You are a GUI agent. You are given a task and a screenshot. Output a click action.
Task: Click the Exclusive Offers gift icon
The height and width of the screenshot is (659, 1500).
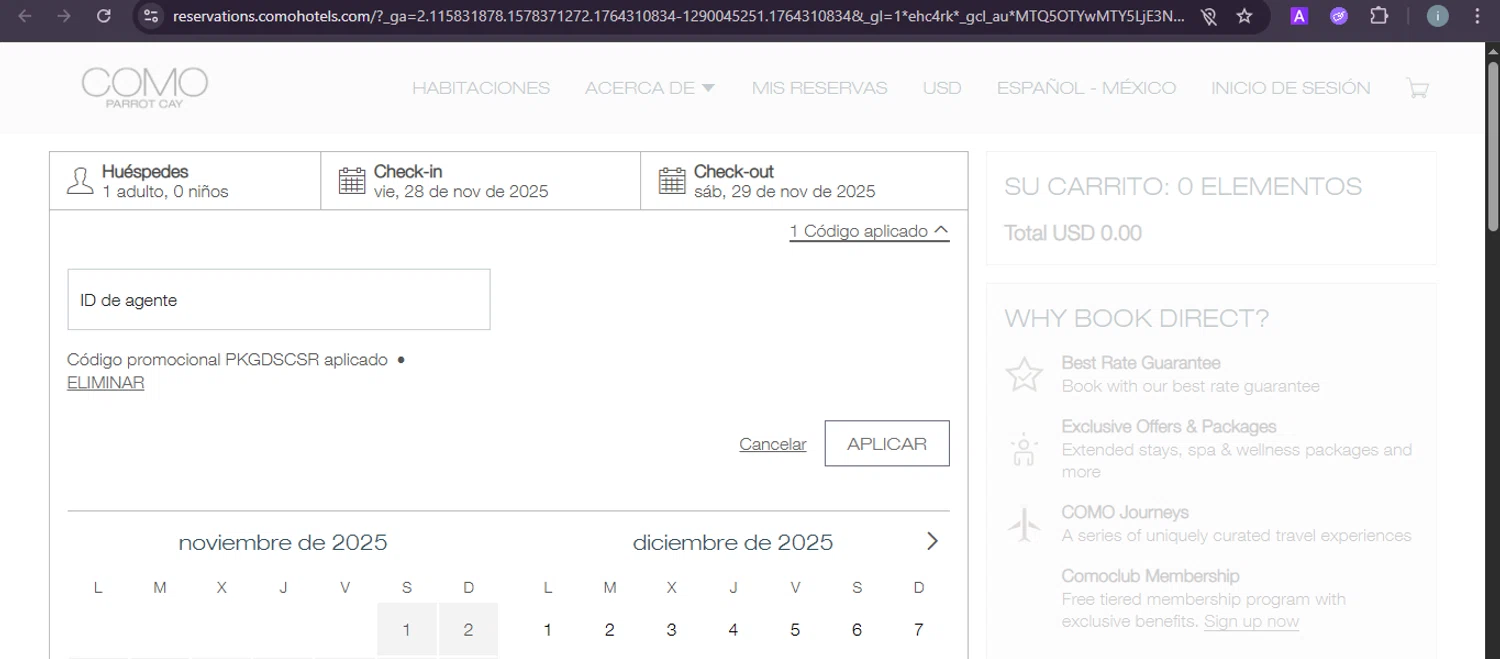[x=1024, y=449]
